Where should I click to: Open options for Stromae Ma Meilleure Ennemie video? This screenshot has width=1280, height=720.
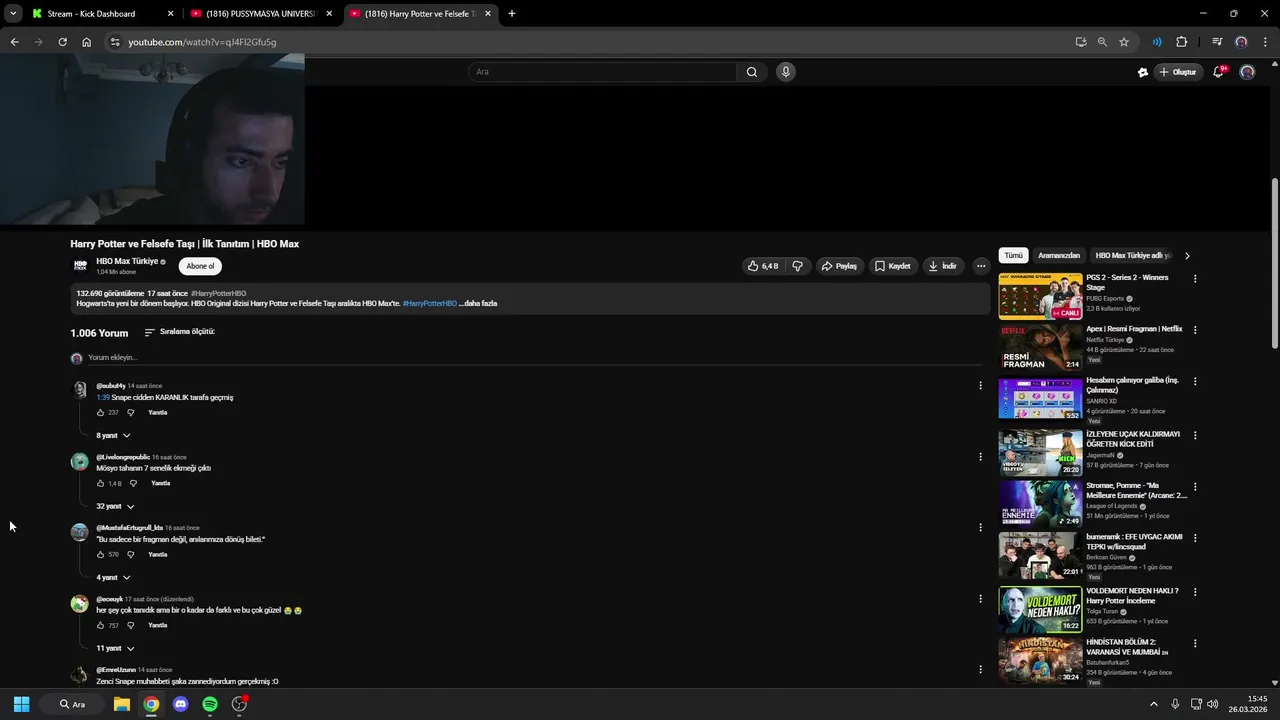1195,486
